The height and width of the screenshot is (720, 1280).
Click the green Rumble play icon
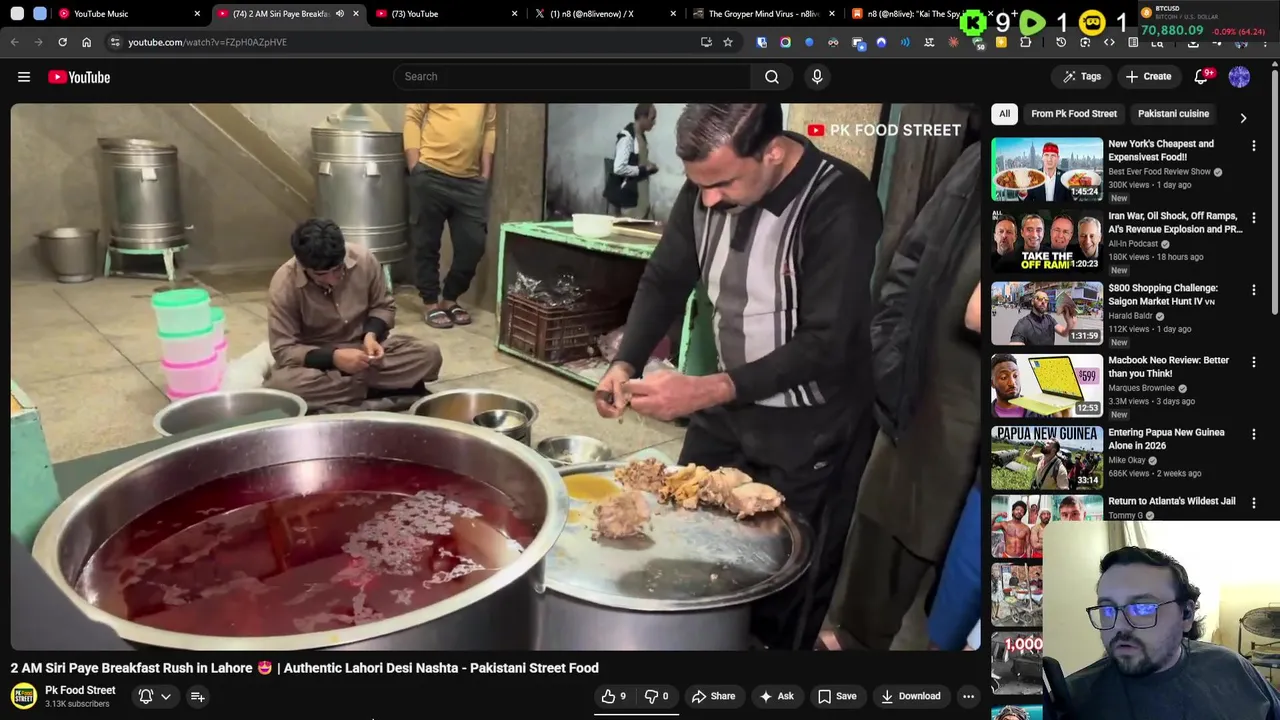pyautogui.click(x=1033, y=22)
